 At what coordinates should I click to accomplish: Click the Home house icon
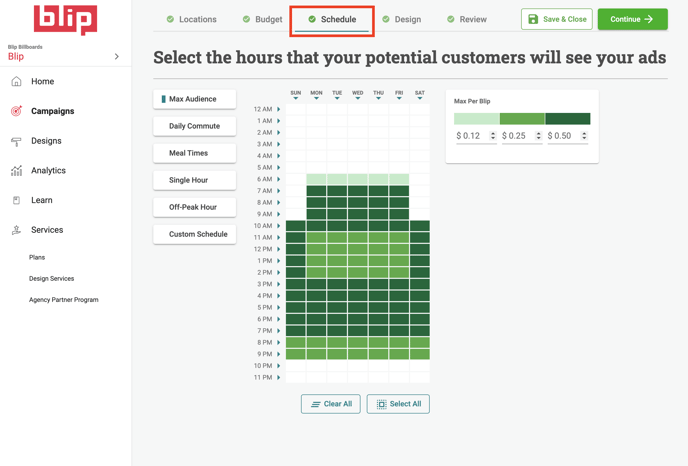click(x=16, y=81)
